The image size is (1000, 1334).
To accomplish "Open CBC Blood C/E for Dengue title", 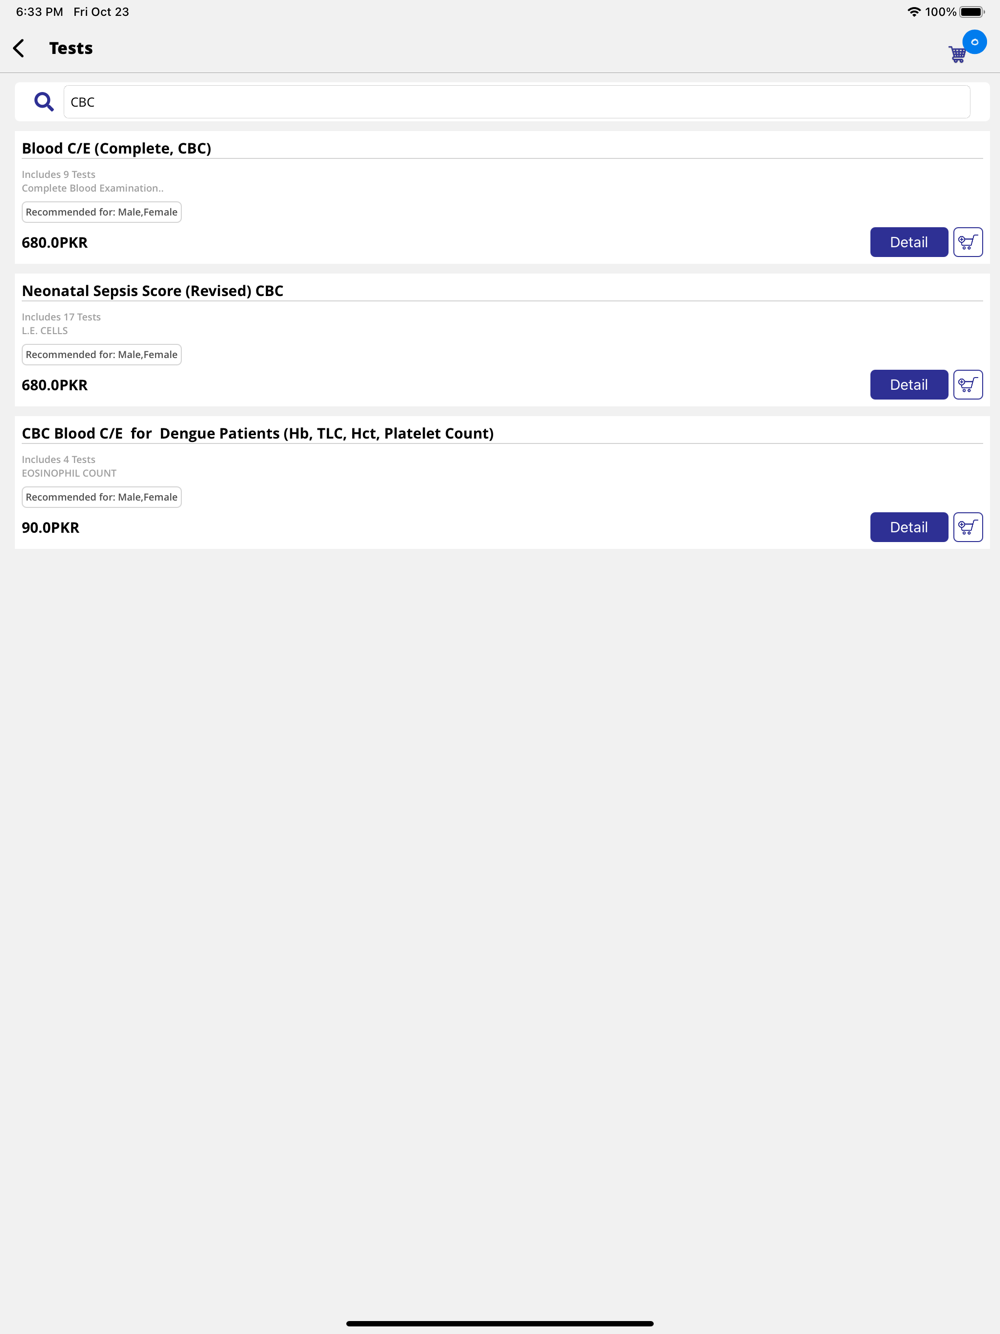I will pyautogui.click(x=257, y=433).
